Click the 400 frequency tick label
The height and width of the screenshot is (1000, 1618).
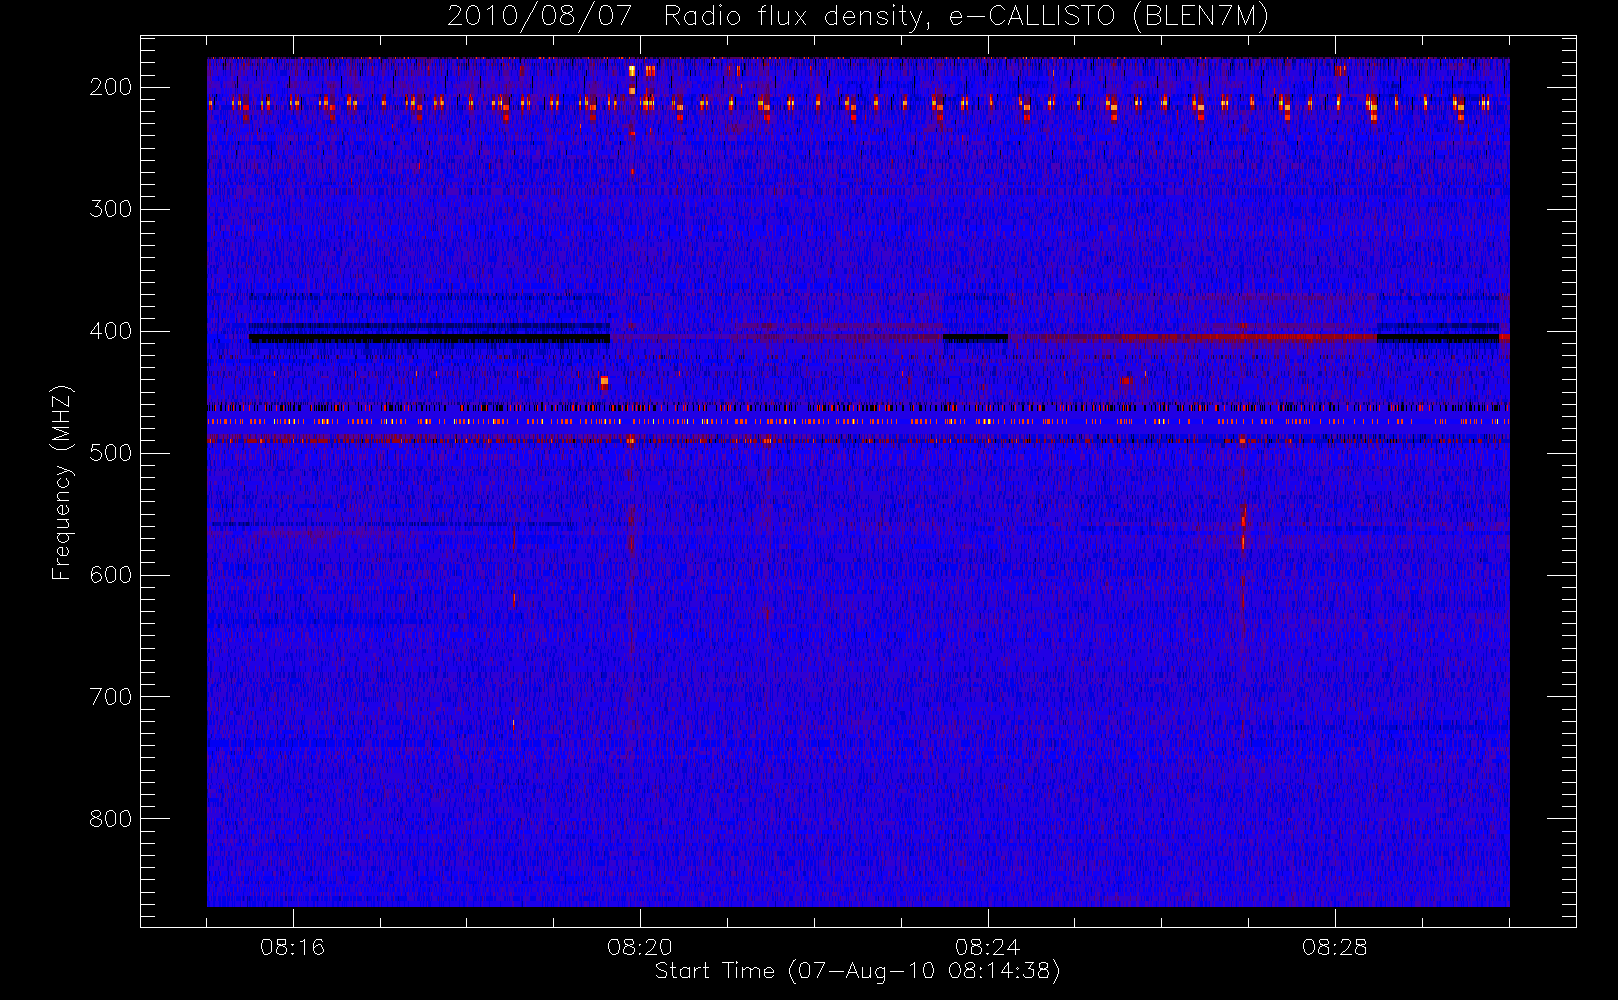(x=111, y=331)
